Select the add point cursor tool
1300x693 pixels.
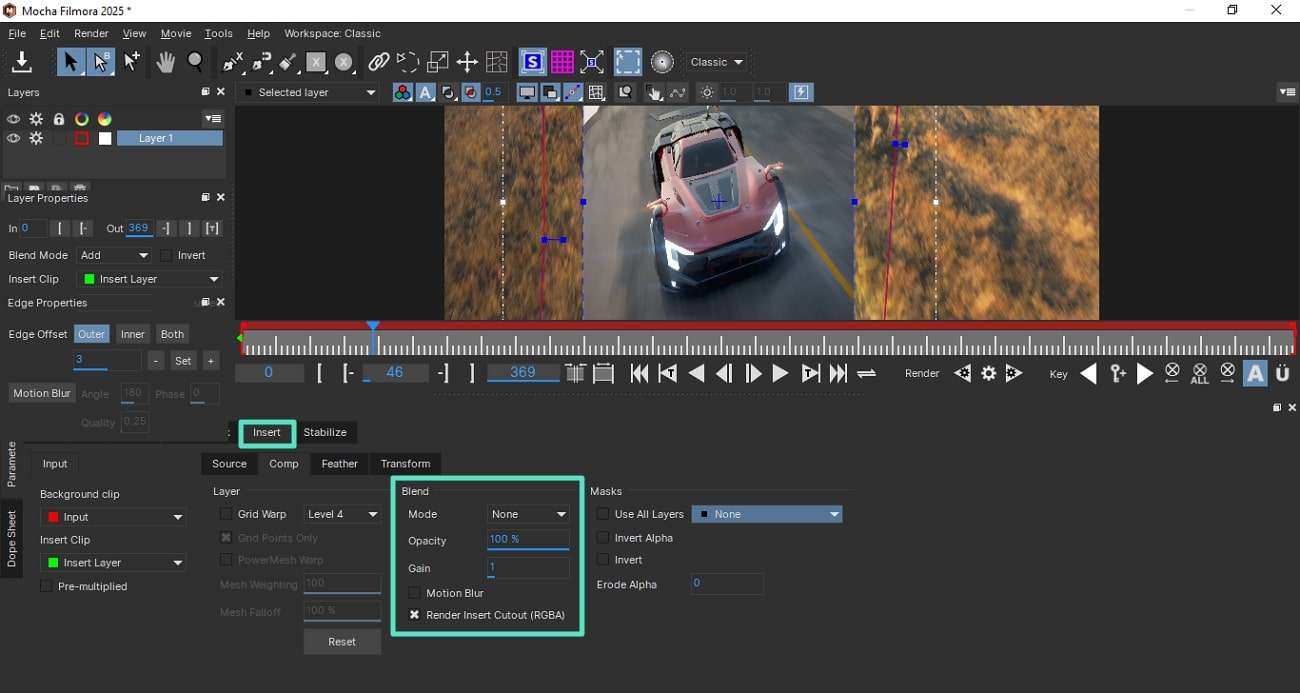point(132,63)
